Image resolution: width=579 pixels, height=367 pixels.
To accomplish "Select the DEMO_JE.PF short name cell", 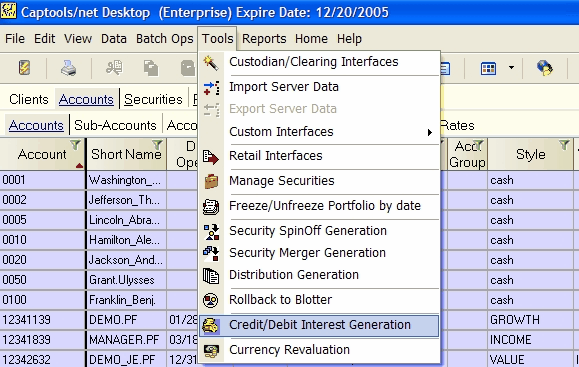I will pos(126,359).
